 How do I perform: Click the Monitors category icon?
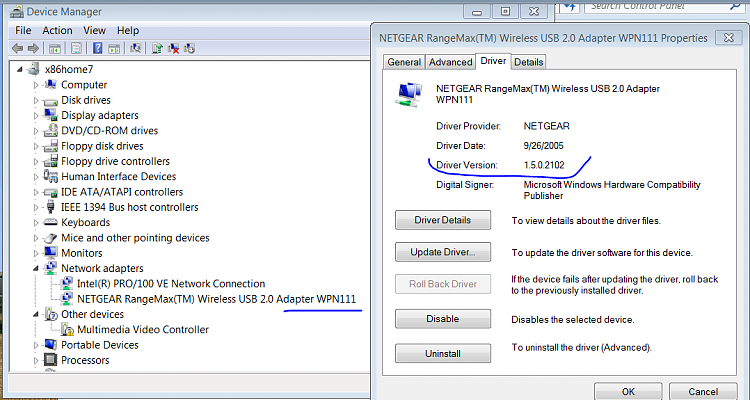tap(50, 253)
